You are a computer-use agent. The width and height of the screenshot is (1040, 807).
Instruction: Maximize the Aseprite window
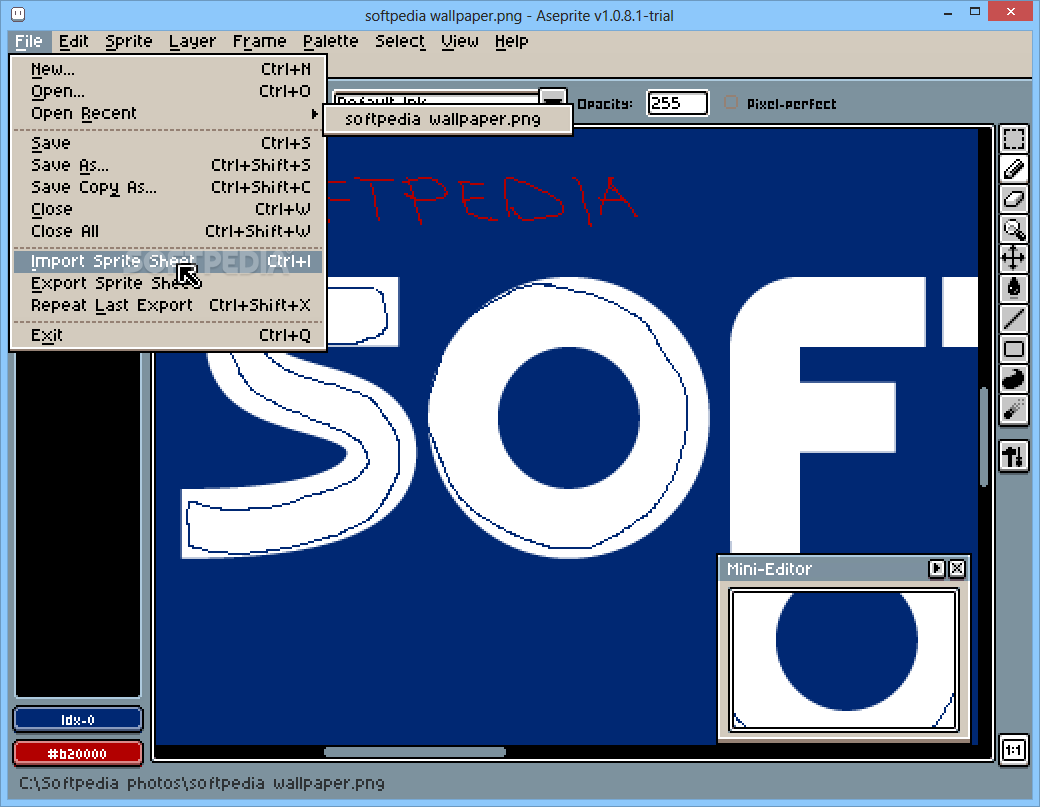pos(975,11)
